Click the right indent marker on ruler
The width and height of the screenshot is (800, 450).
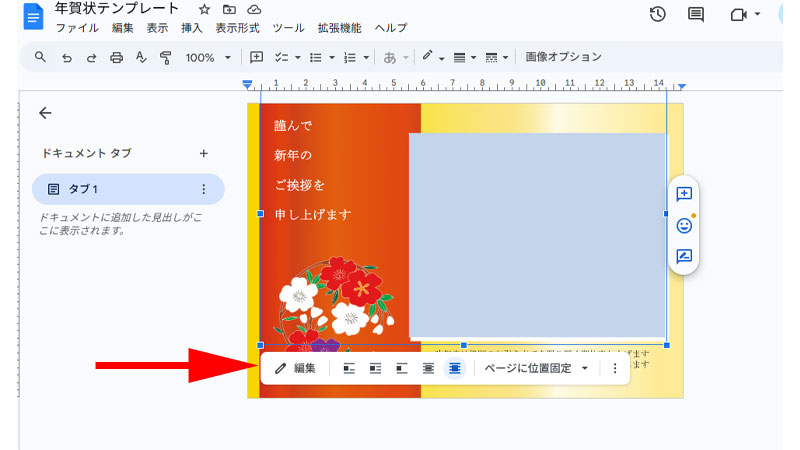click(x=682, y=86)
